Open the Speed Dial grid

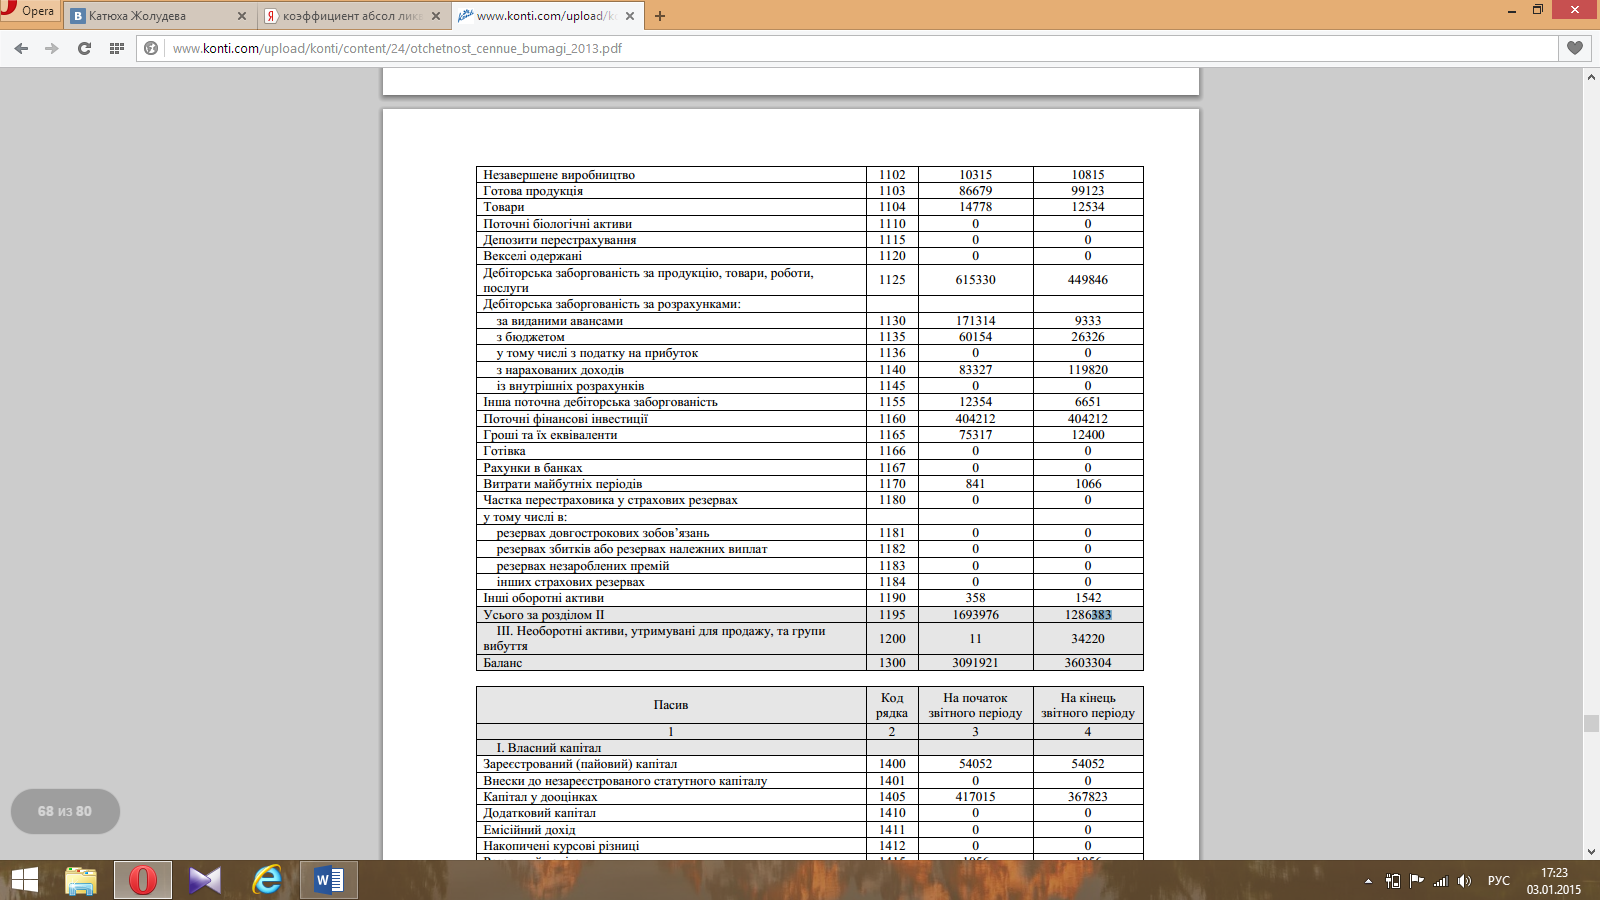tap(116, 48)
